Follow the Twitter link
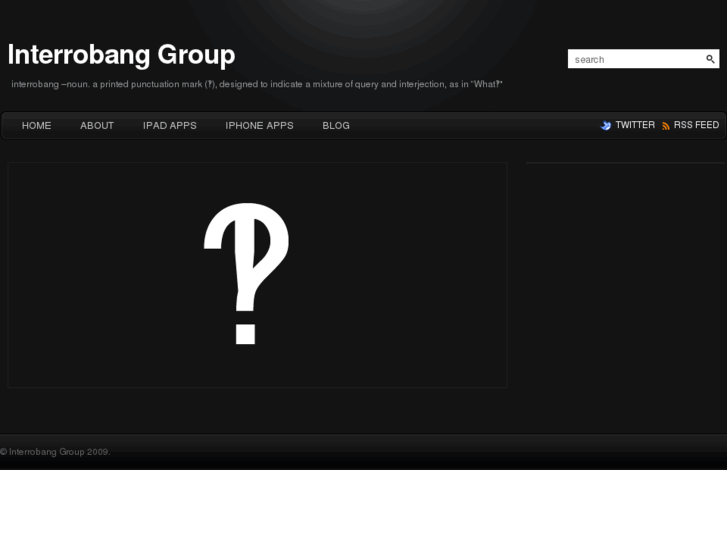 [x=635, y=125]
